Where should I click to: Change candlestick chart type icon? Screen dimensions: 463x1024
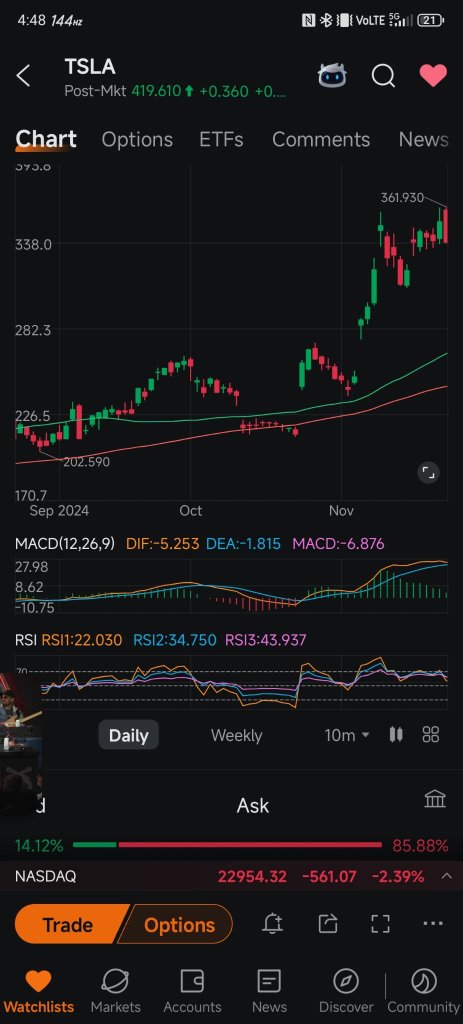tap(396, 735)
